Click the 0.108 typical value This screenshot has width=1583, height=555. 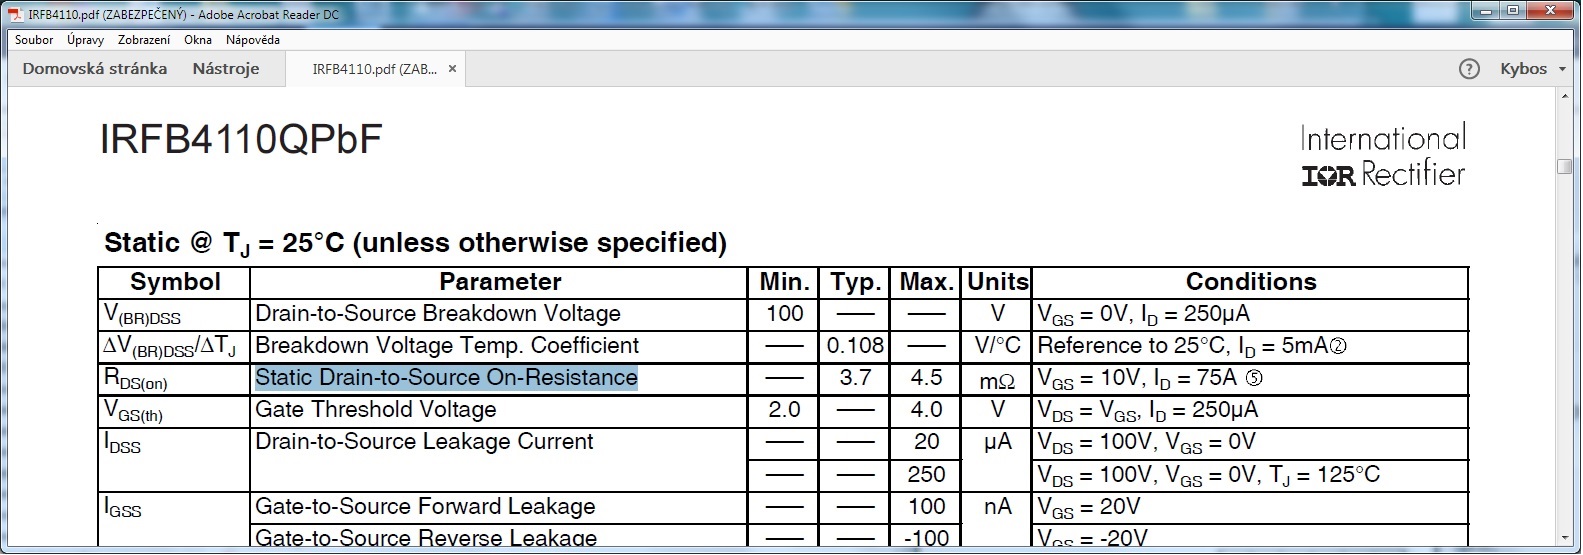pos(855,346)
